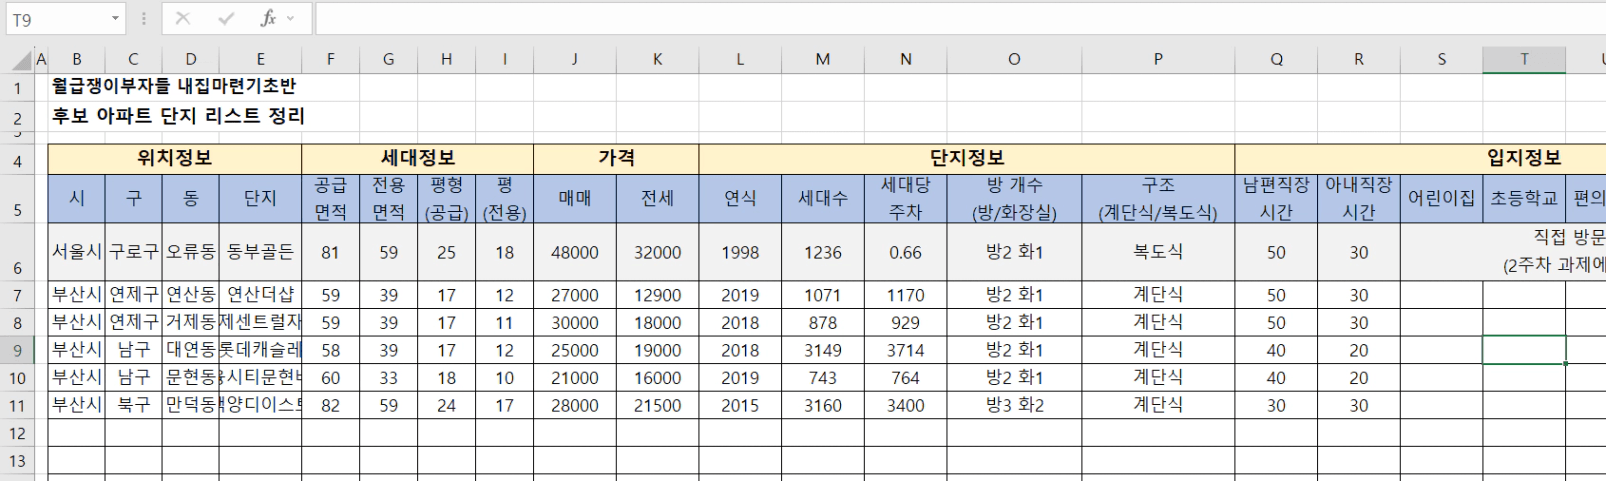The height and width of the screenshot is (481, 1606).
Task: Click the 가격 group header
Action: tap(616, 158)
